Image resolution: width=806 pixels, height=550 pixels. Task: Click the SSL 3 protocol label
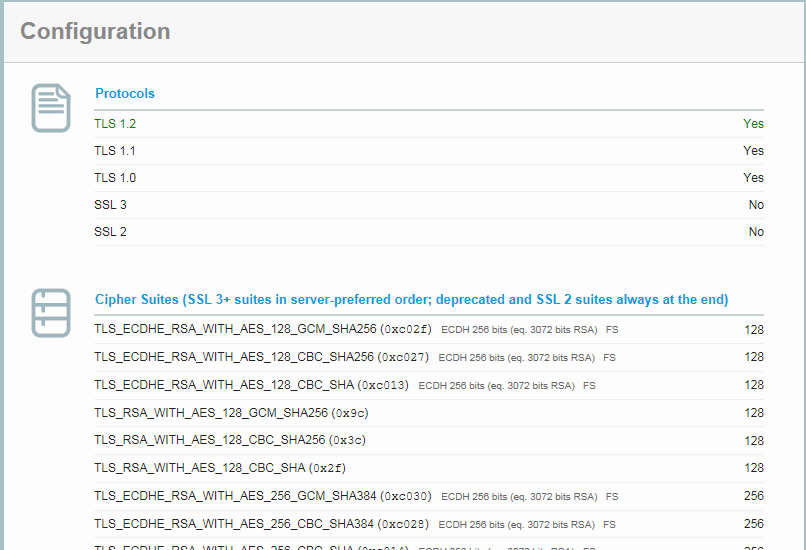coord(110,205)
